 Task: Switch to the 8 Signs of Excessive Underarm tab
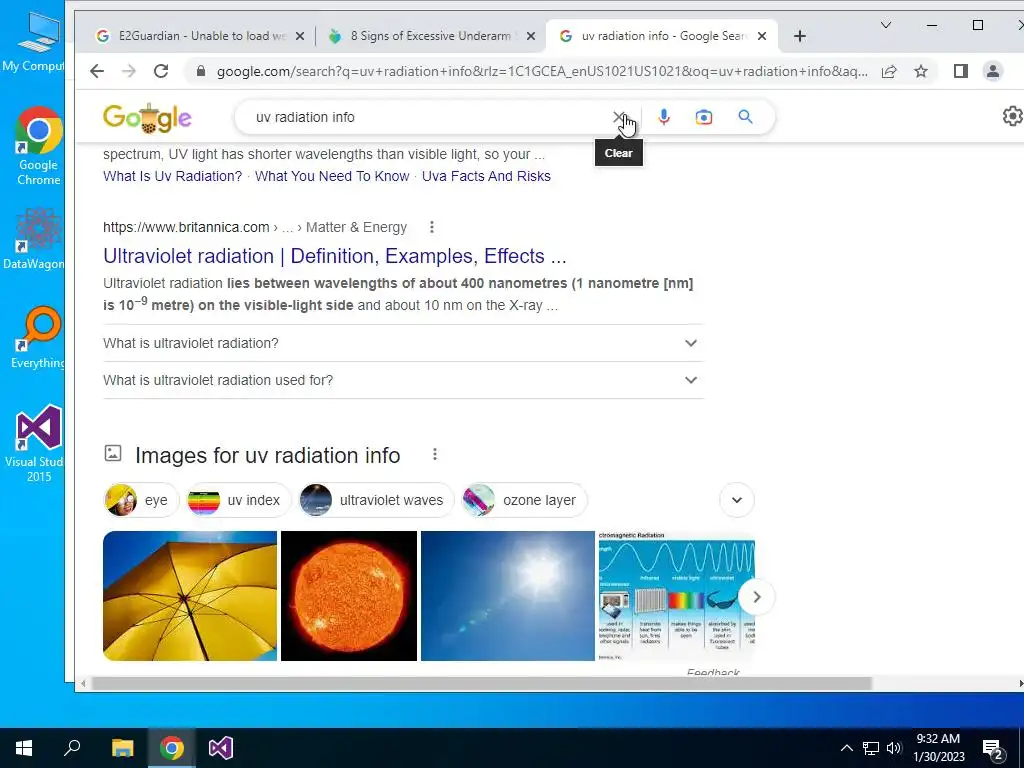[x=430, y=36]
